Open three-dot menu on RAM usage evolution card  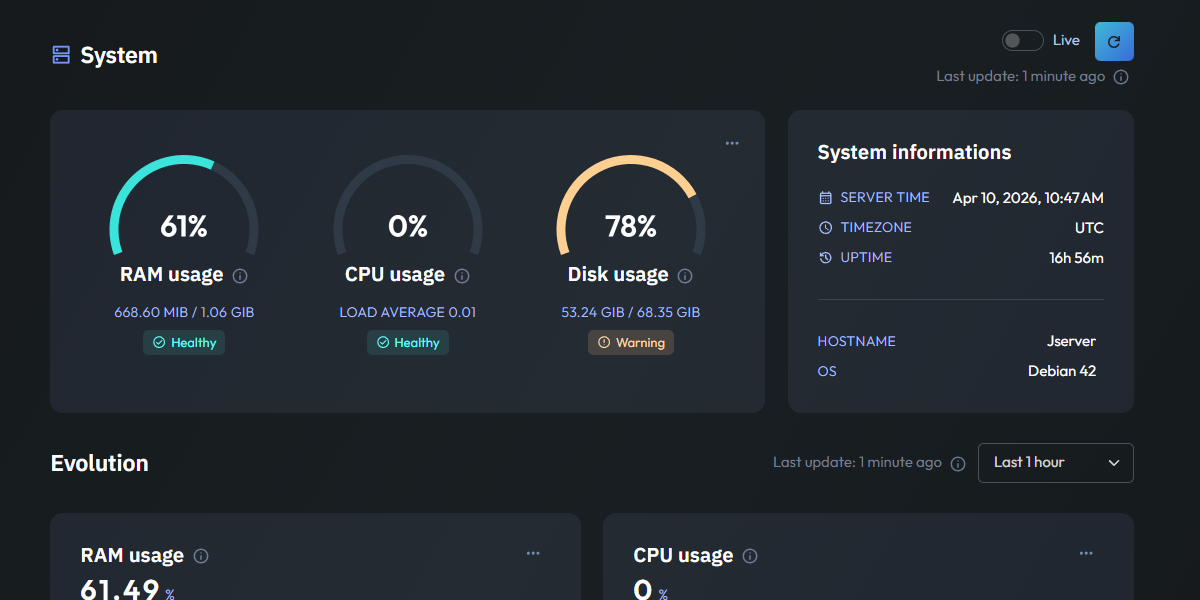(x=533, y=553)
